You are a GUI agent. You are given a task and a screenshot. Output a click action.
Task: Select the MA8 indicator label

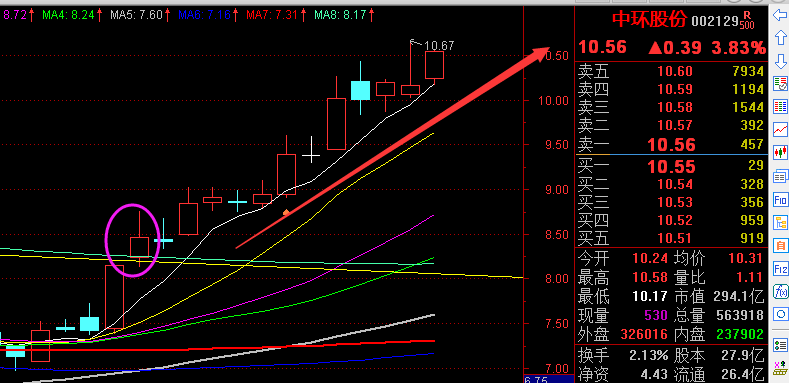[345, 15]
